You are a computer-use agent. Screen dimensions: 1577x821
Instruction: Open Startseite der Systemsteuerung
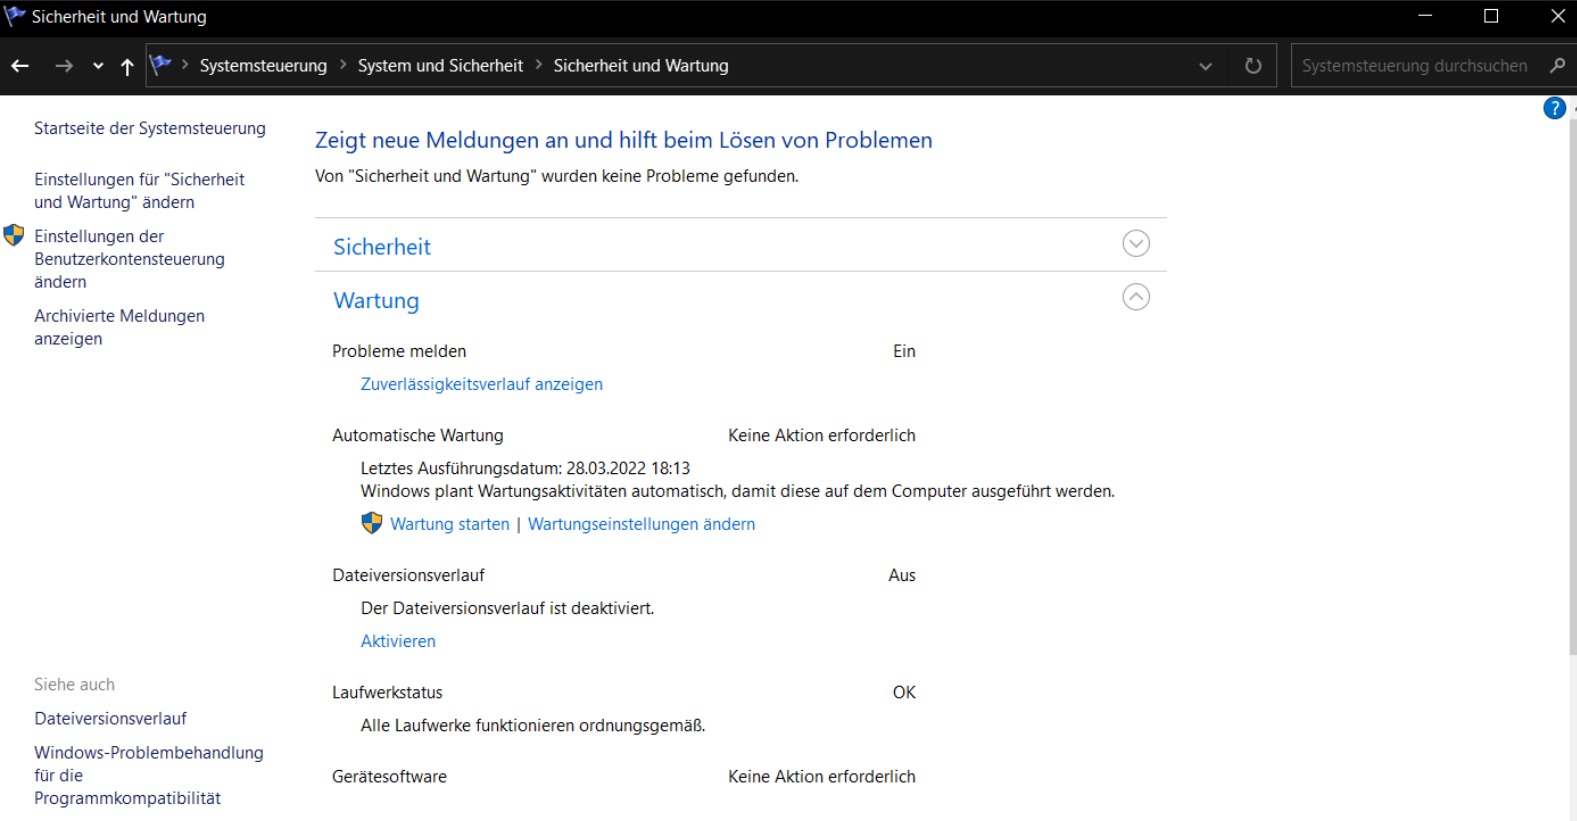click(150, 128)
